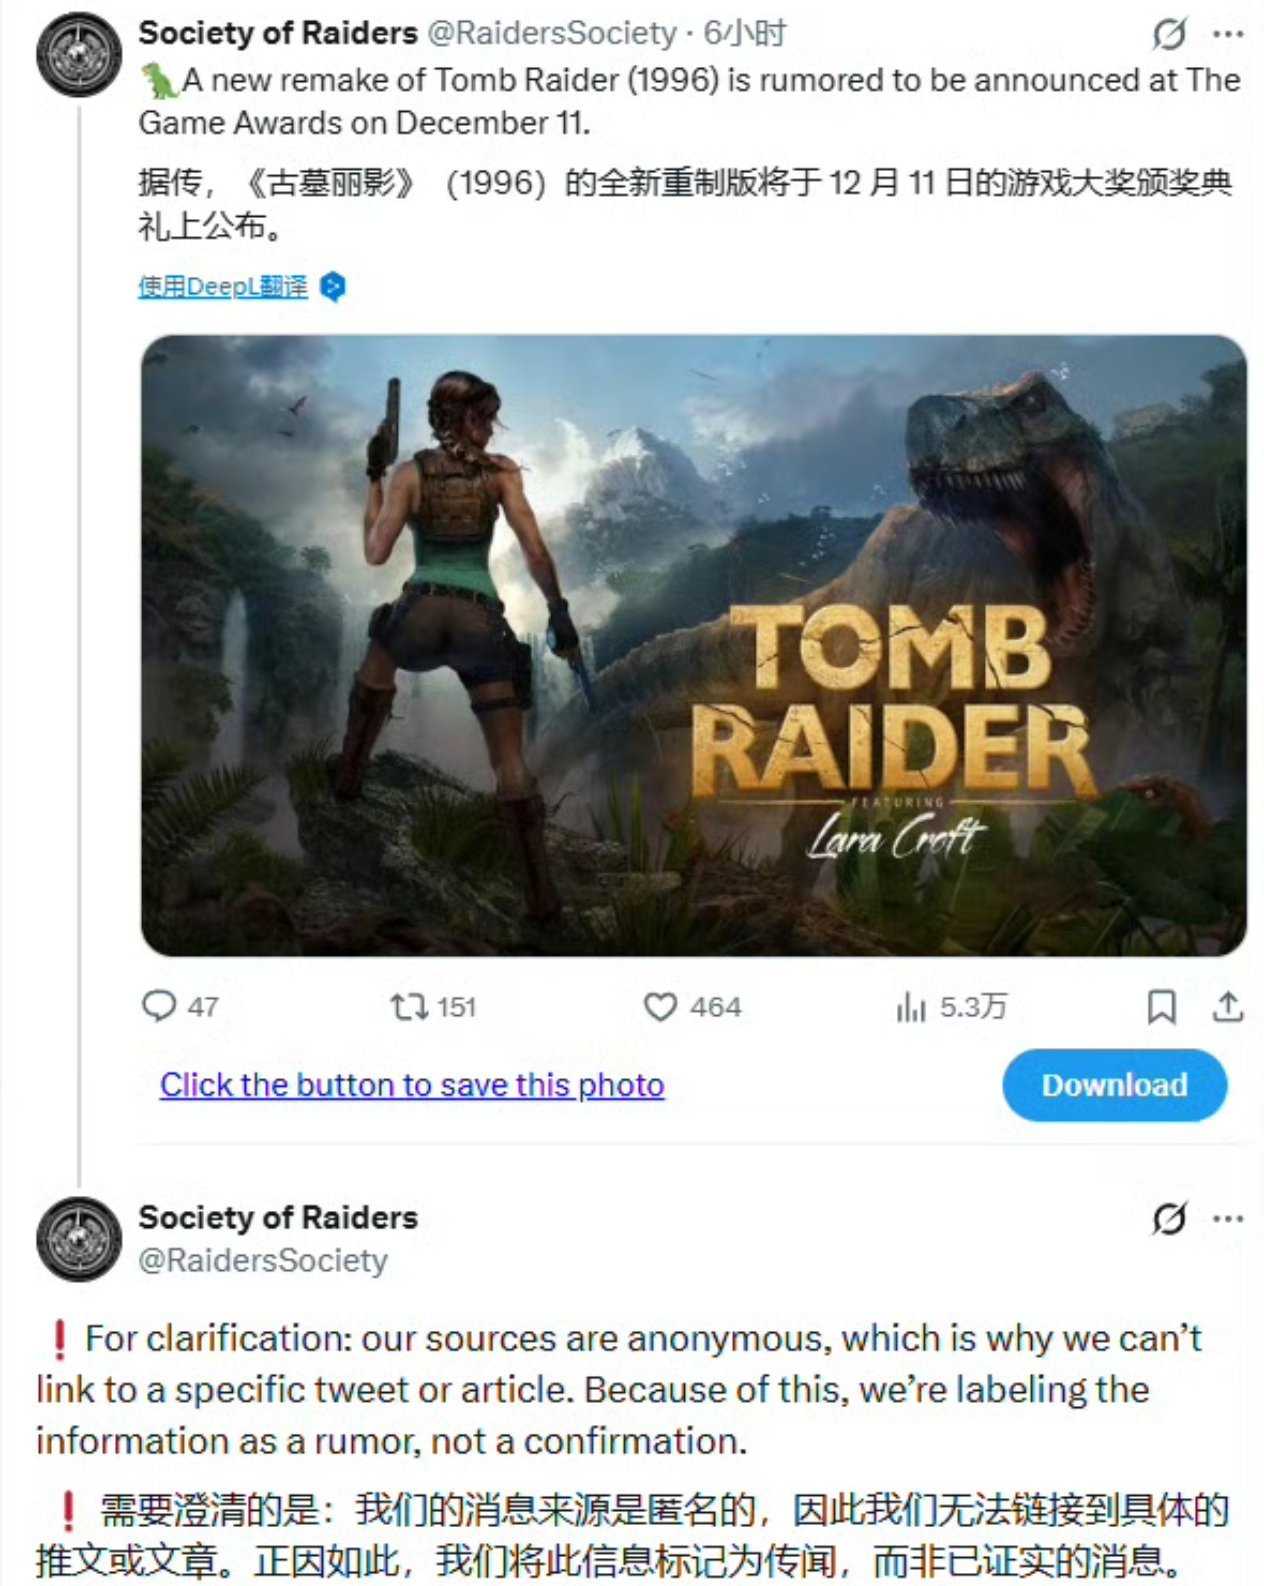Click the Grok icon on second tweet
Screen dimensions: 1264x1586
[x=1169, y=1219]
